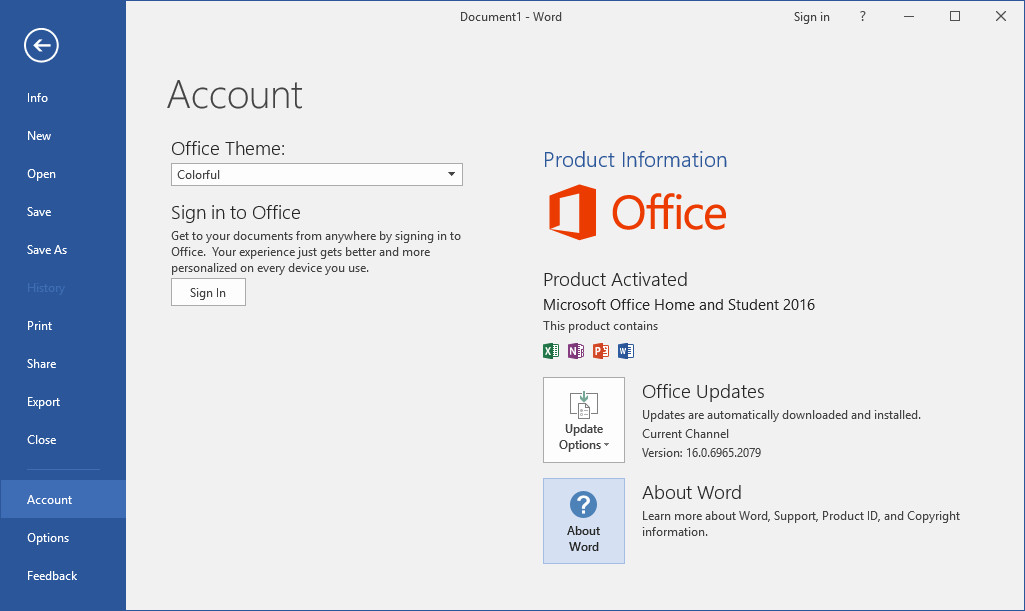Click the 'Sign in to Office' heading
This screenshot has width=1025, height=611.
(235, 212)
